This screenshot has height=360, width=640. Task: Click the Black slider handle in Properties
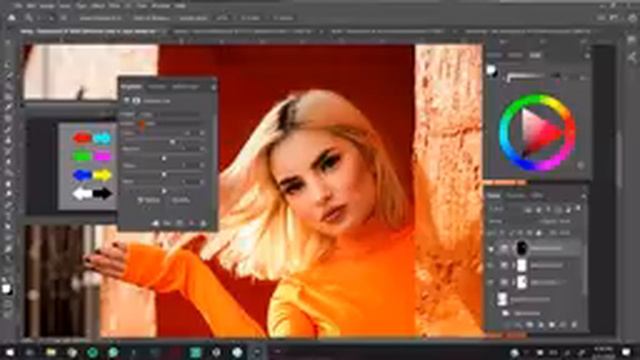tap(164, 191)
